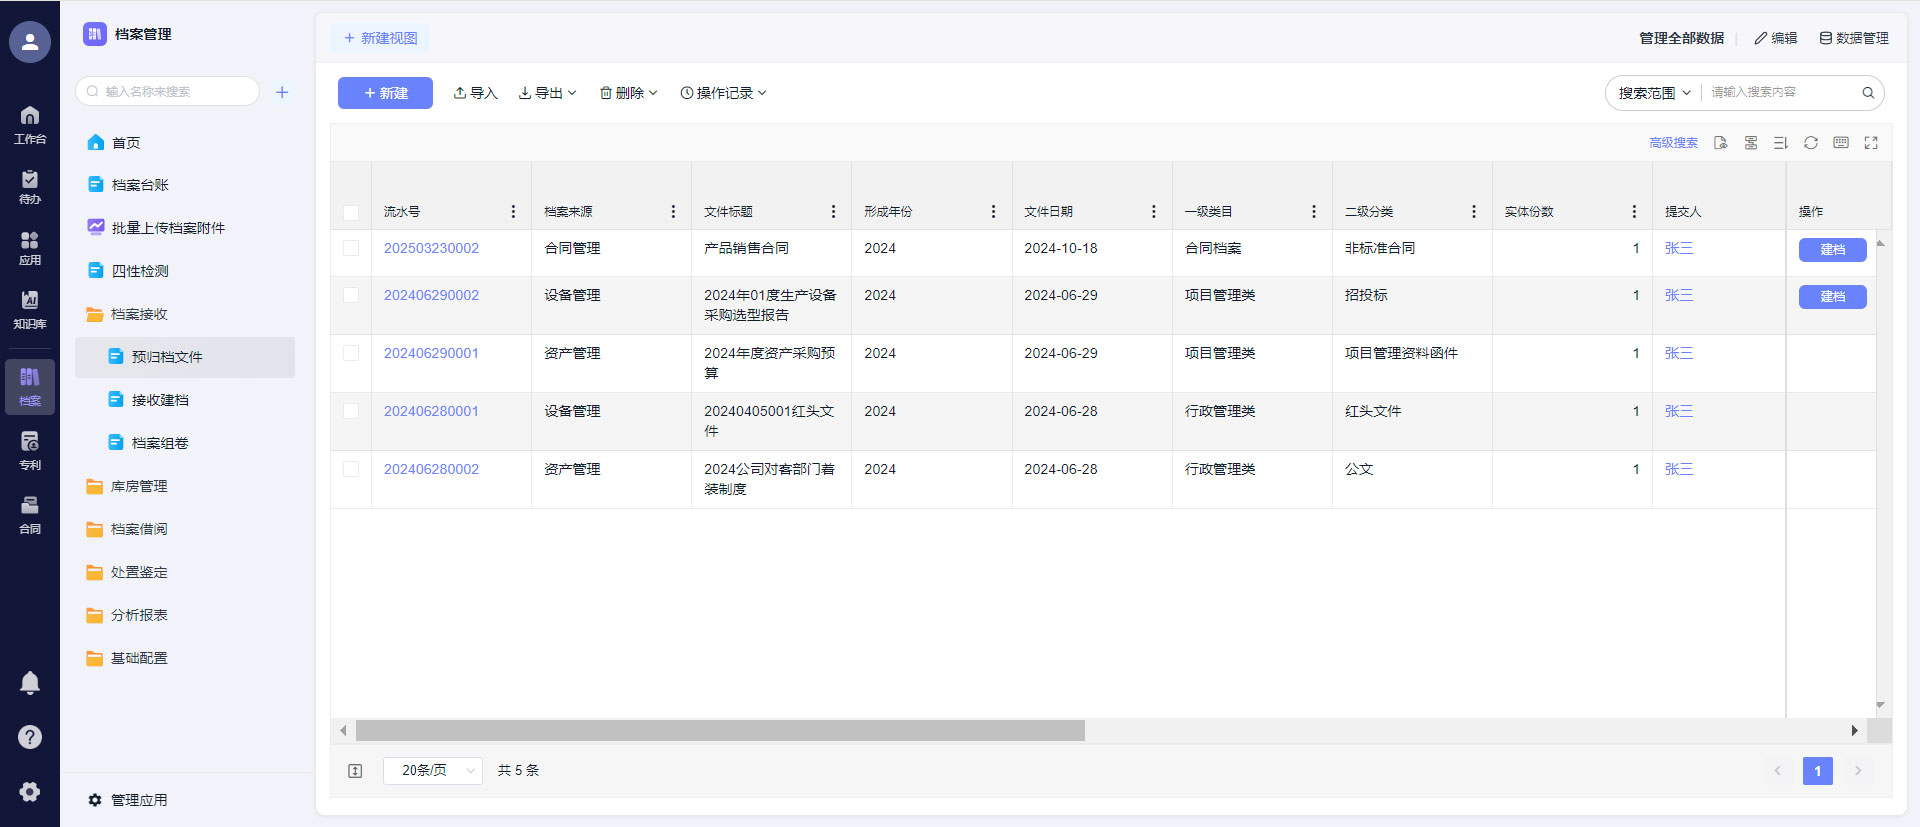Select the checkbox for row 202406280002

click(x=351, y=469)
